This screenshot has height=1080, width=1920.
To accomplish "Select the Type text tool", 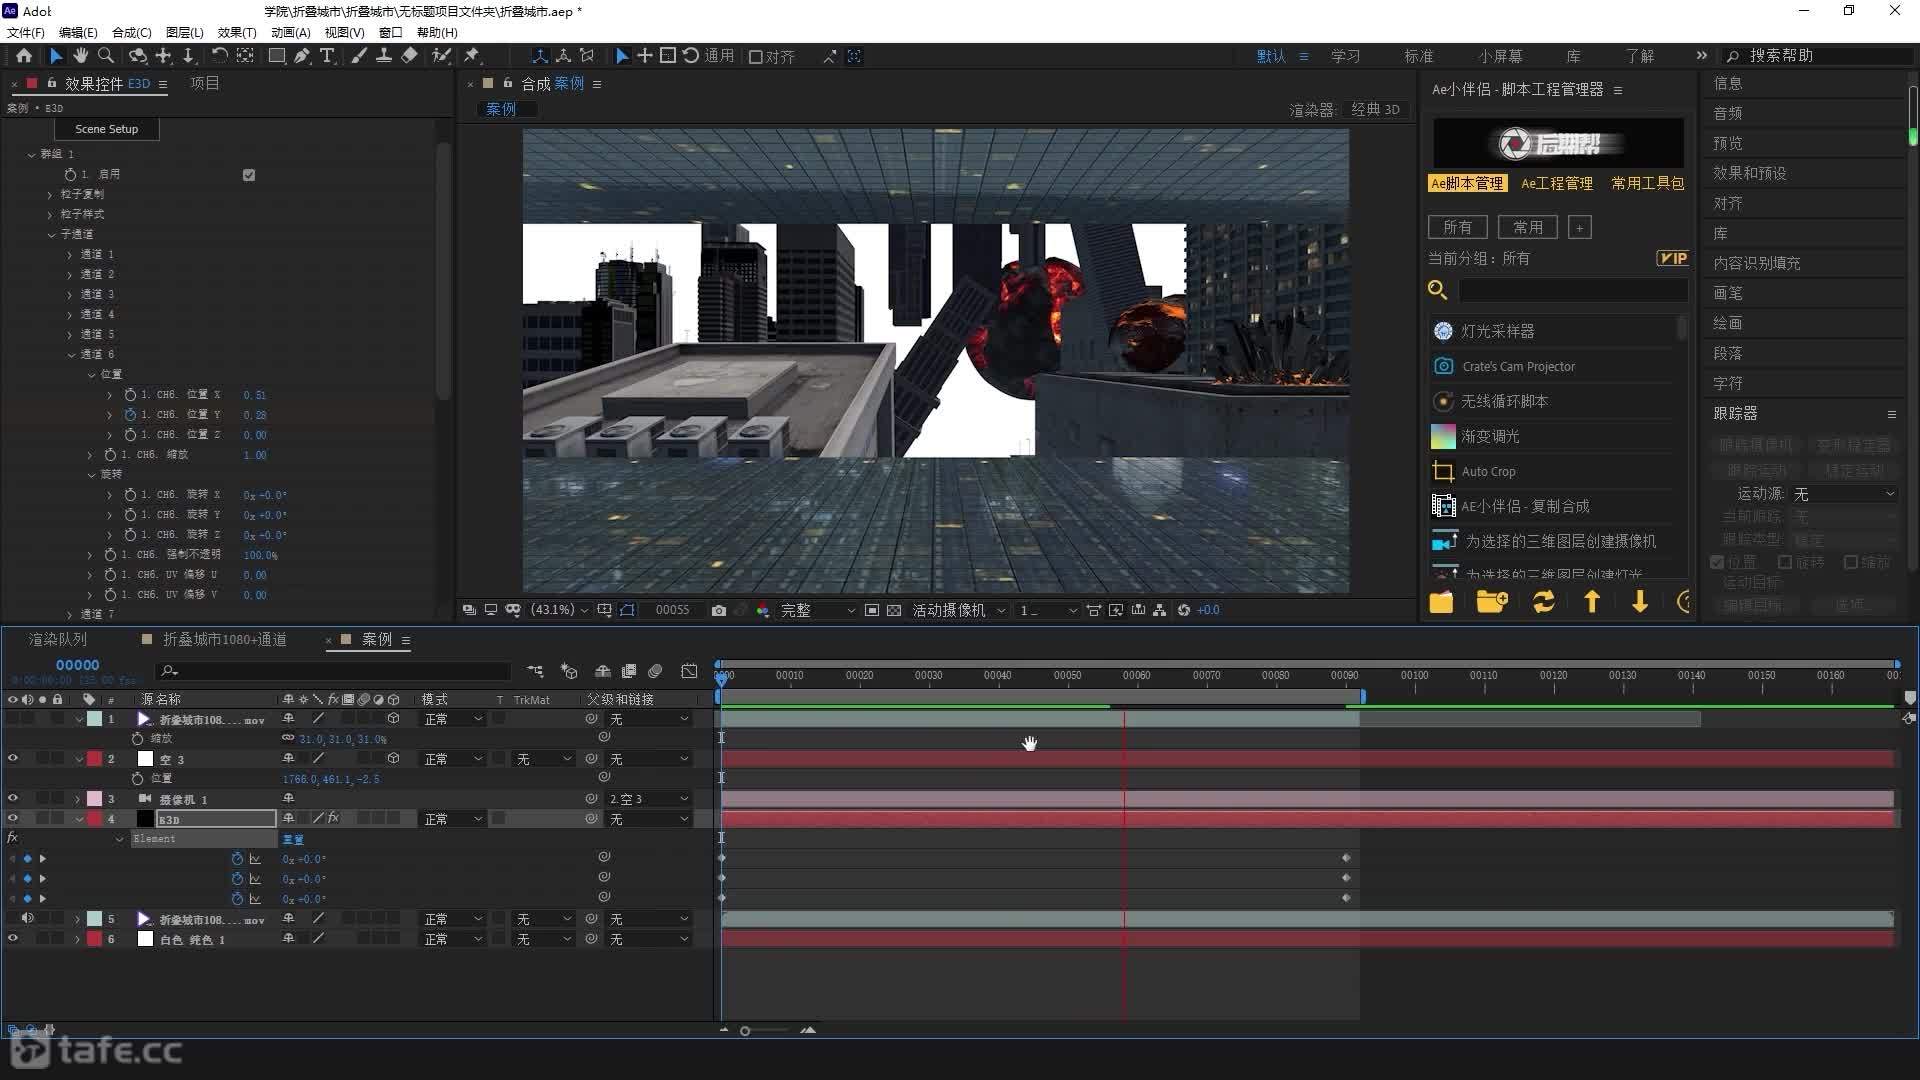I will click(327, 56).
